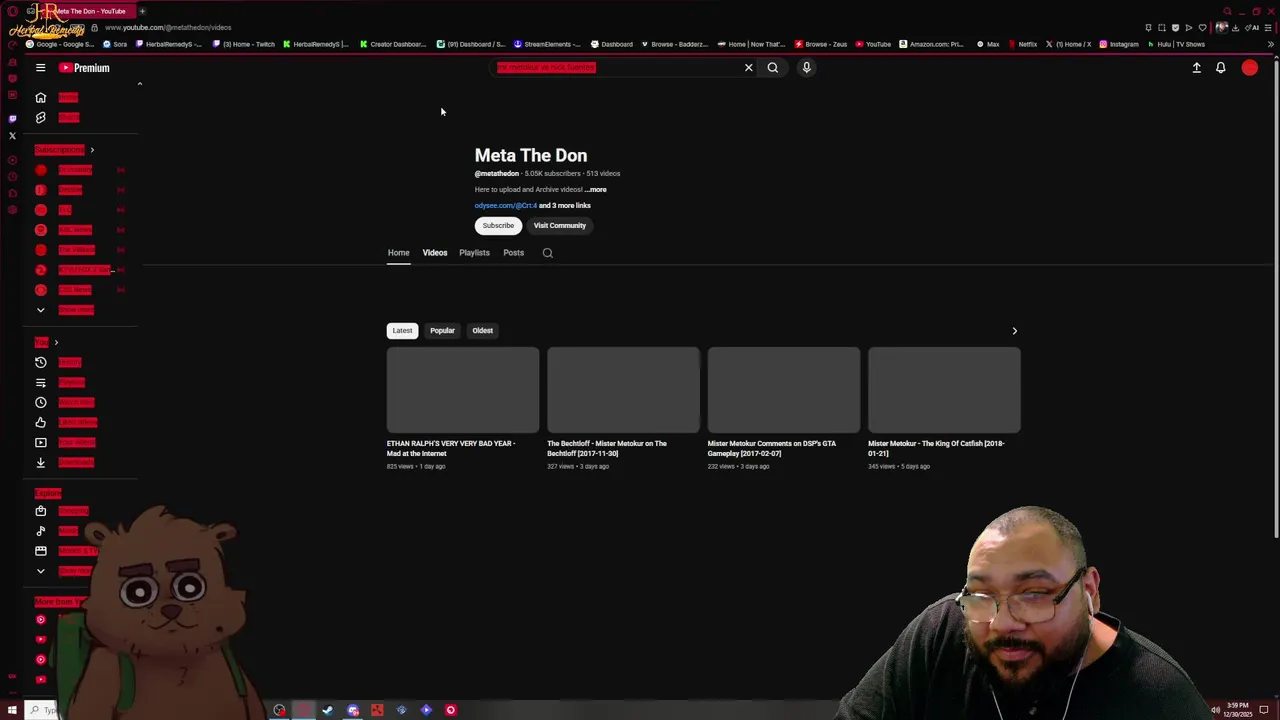
Task: Open Playlists icon in sidebar
Action: [x=41, y=382]
